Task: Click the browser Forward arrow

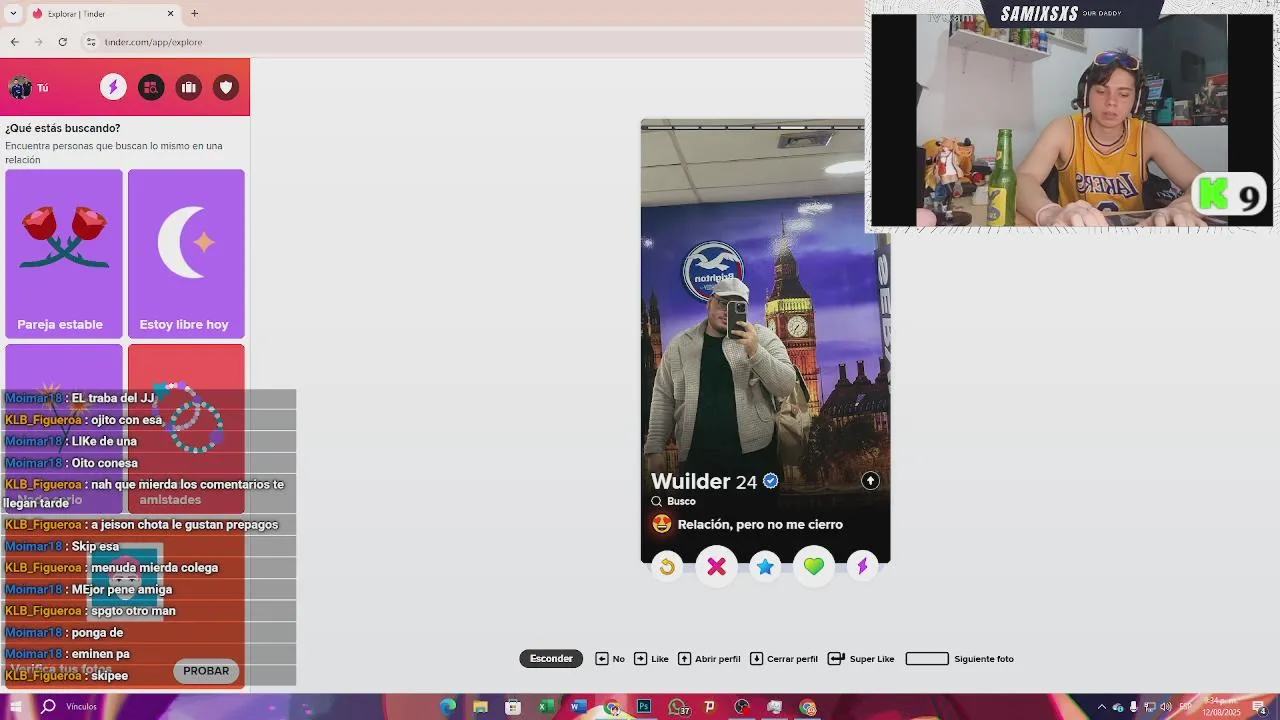Action: tap(38, 42)
